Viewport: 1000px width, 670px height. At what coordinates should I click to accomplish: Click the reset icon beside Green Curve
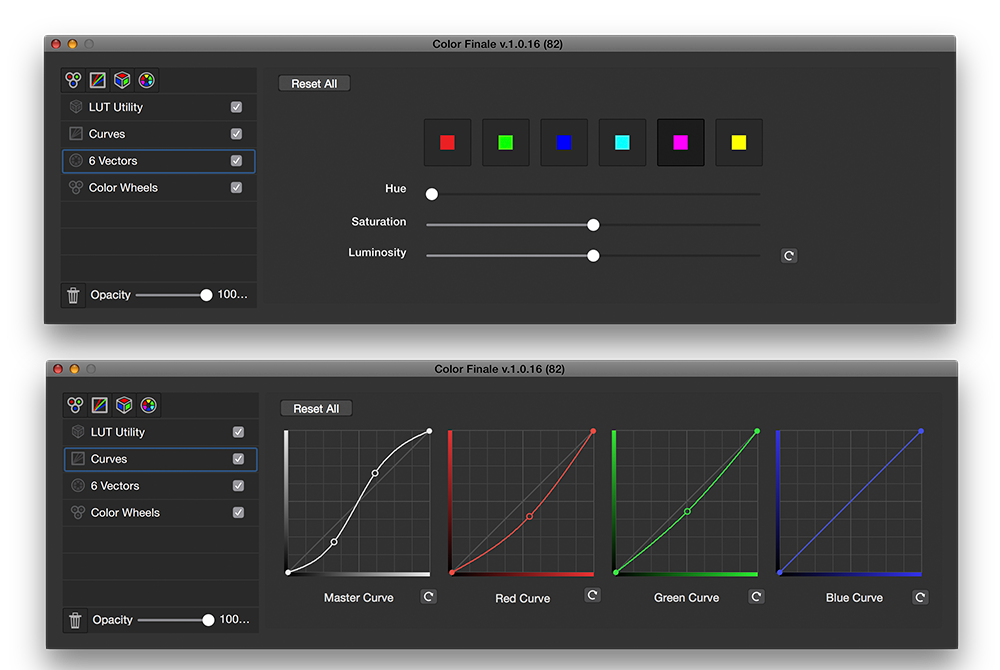756,596
